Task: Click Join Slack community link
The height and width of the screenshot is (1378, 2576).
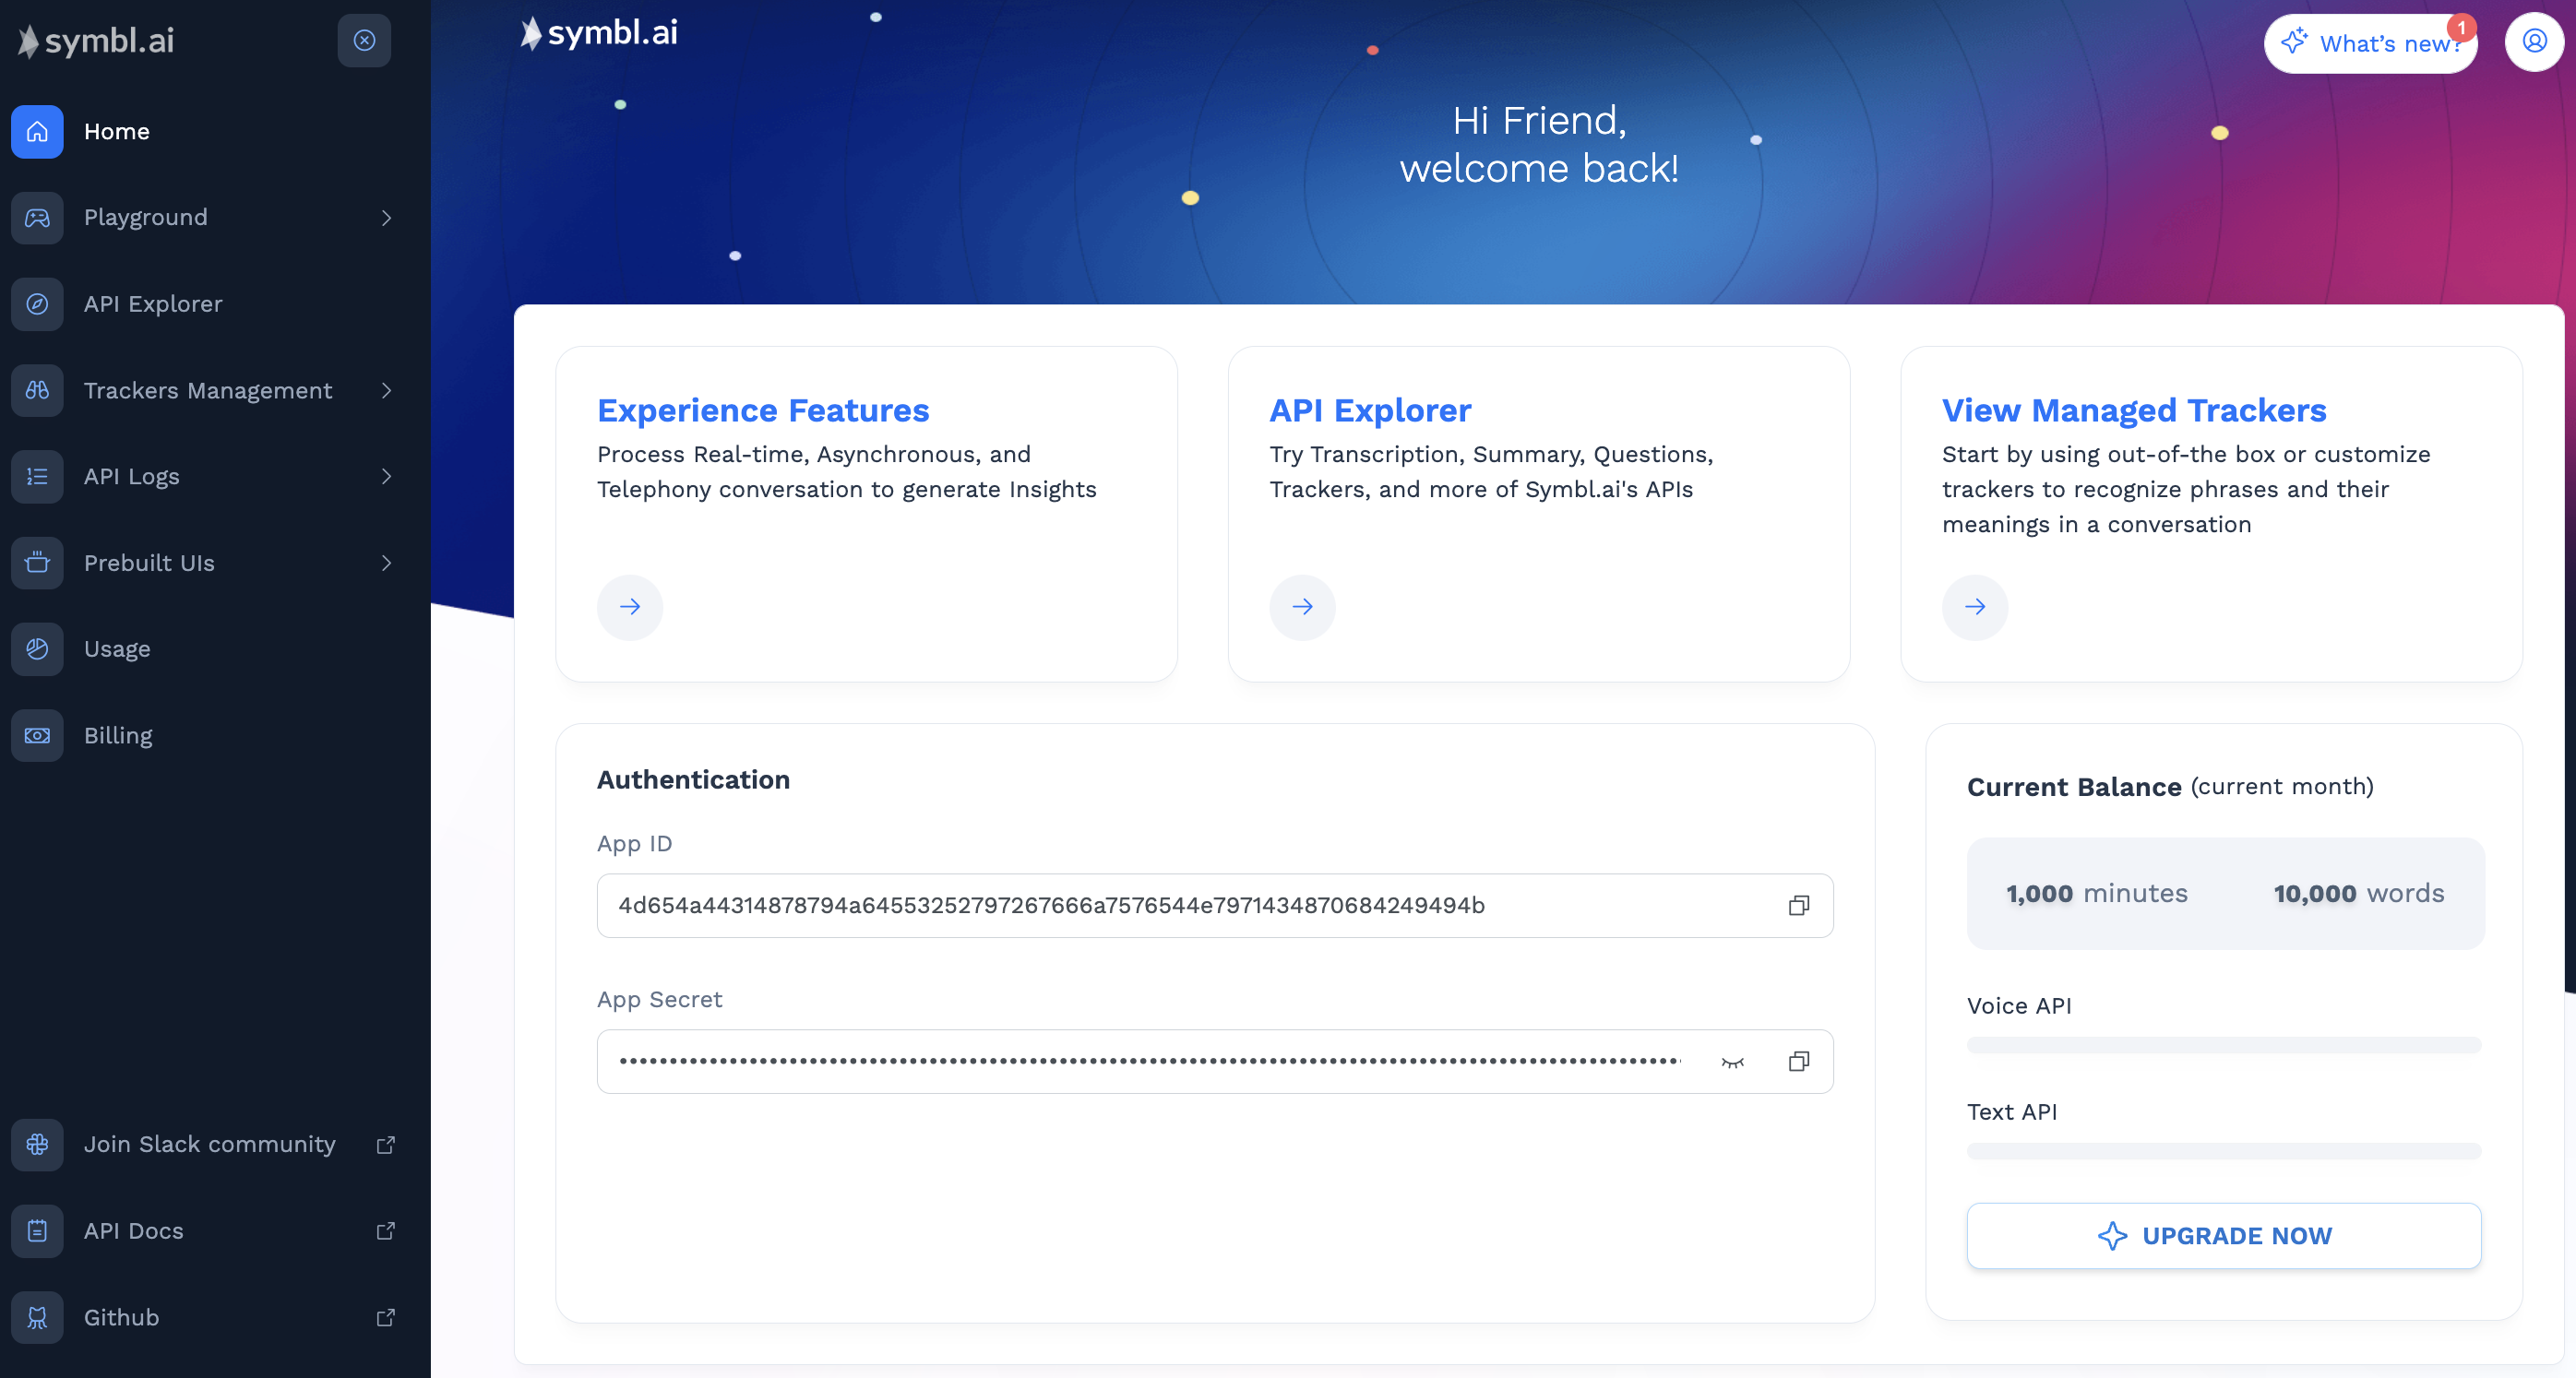Action: 209,1143
